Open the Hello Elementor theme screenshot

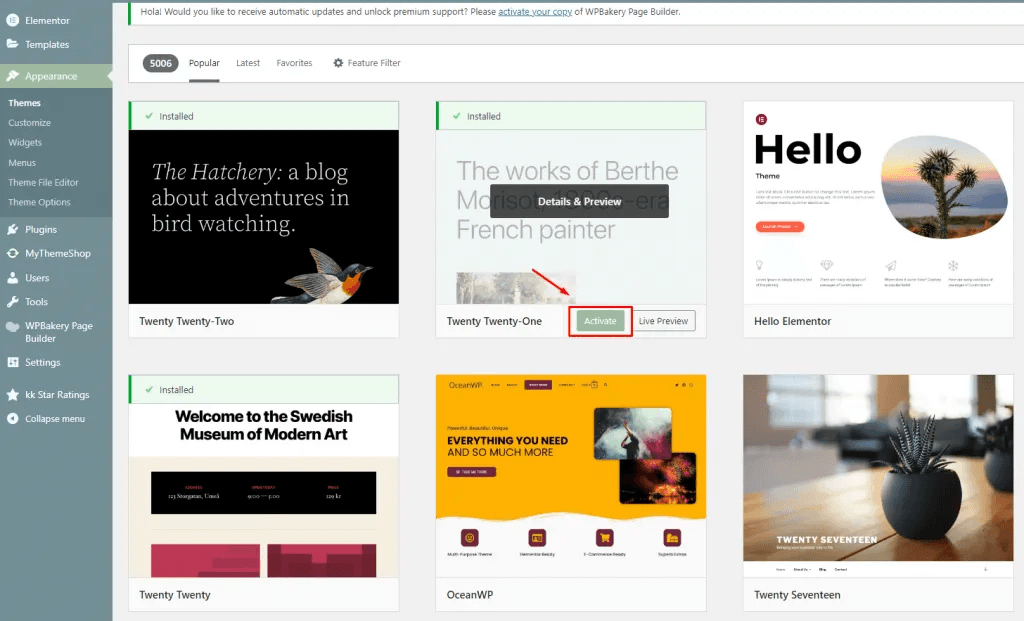pyautogui.click(x=878, y=203)
